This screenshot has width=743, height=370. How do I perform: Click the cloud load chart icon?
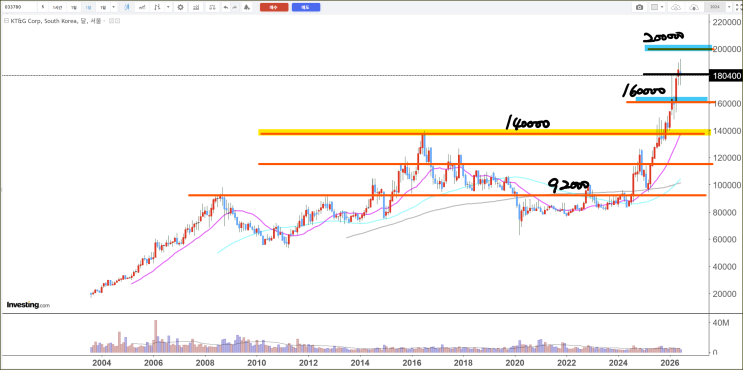[x=694, y=7]
